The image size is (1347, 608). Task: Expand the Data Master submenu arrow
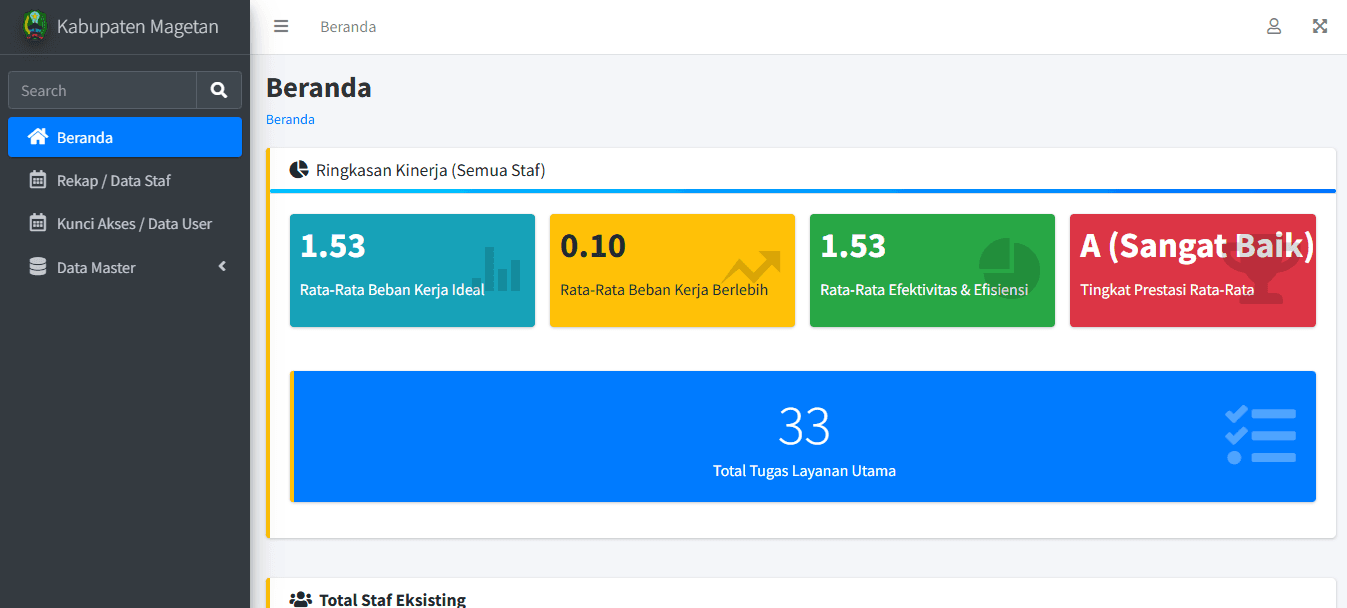(222, 267)
